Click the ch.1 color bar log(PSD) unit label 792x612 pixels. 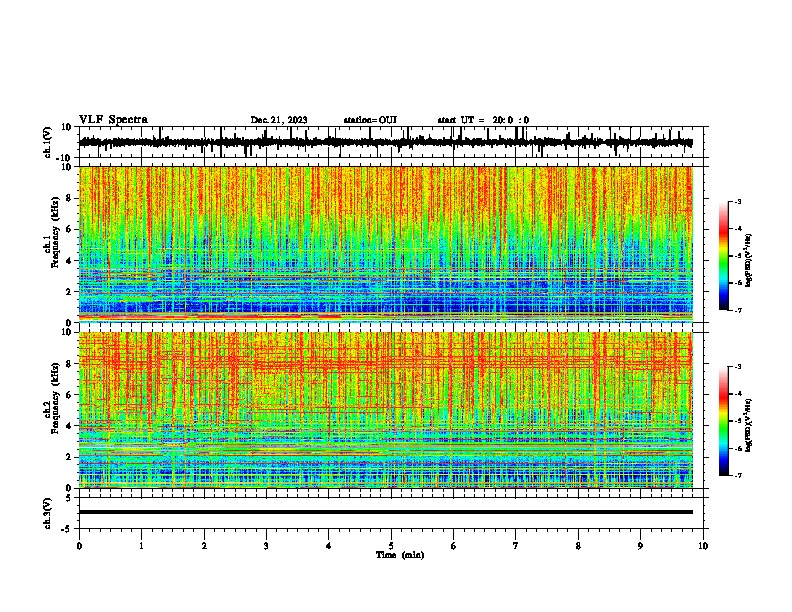(x=749, y=261)
